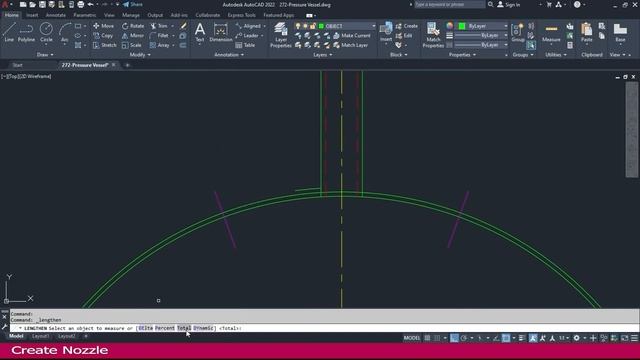Image resolution: width=640 pixels, height=360 pixels.
Task: Open the Insert ribbon tab
Action: (32, 15)
